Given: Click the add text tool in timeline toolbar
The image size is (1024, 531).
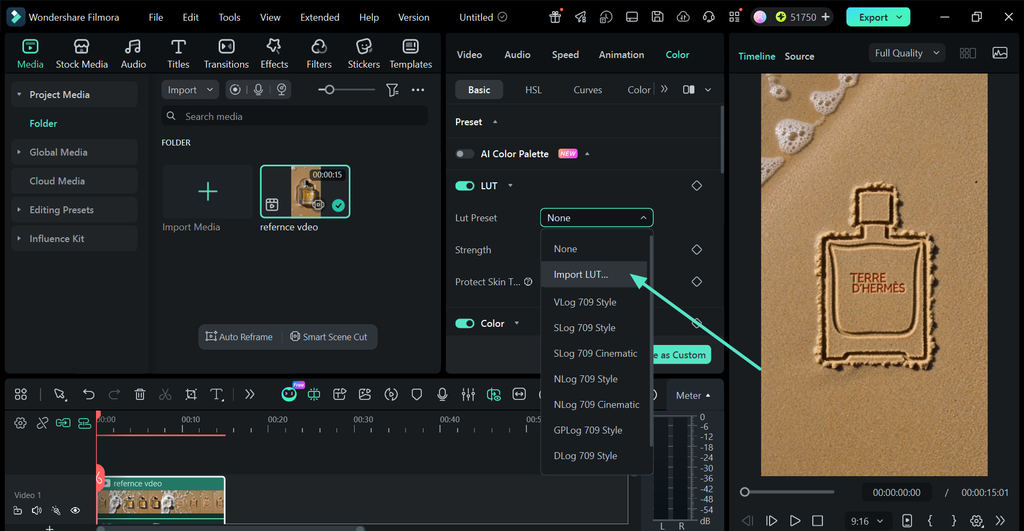Looking at the screenshot, I should pos(216,394).
